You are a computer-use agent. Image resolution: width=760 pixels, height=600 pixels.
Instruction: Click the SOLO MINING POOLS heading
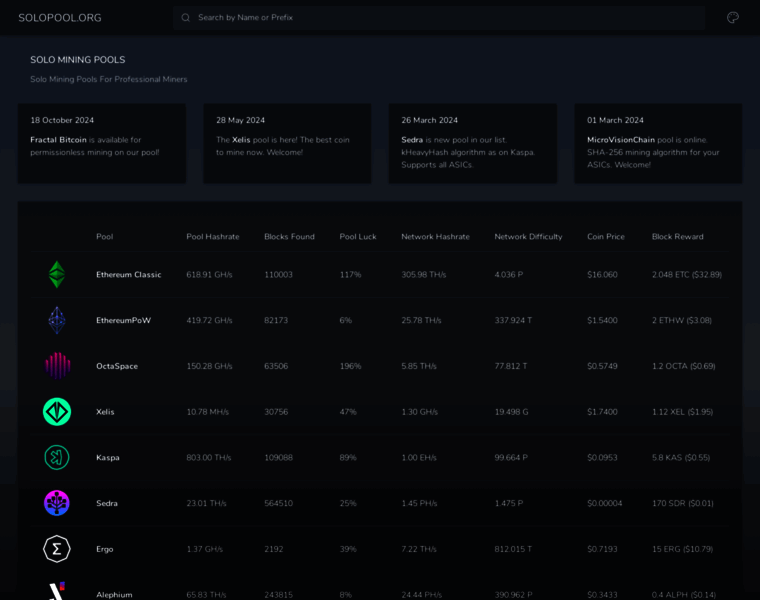click(x=78, y=60)
